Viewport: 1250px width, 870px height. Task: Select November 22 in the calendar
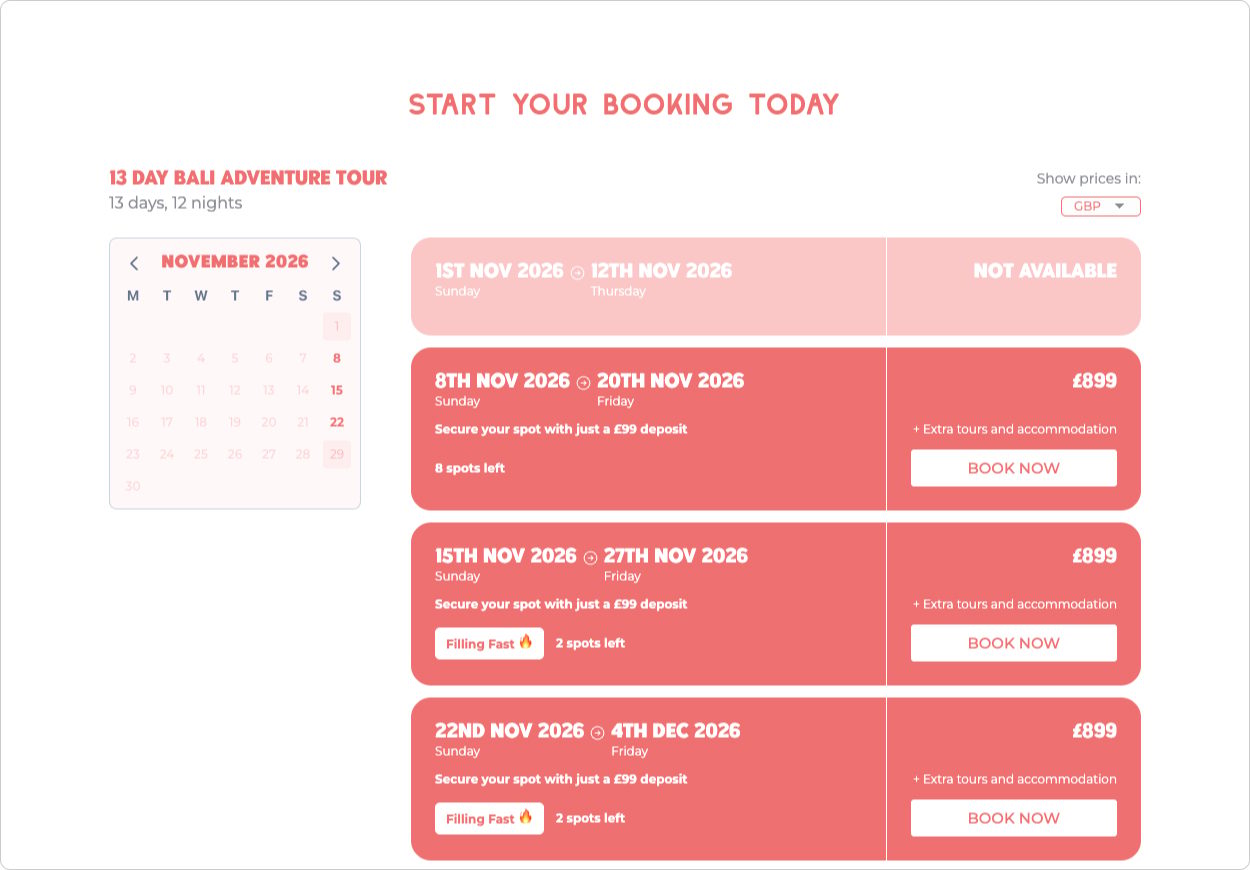[x=337, y=422]
